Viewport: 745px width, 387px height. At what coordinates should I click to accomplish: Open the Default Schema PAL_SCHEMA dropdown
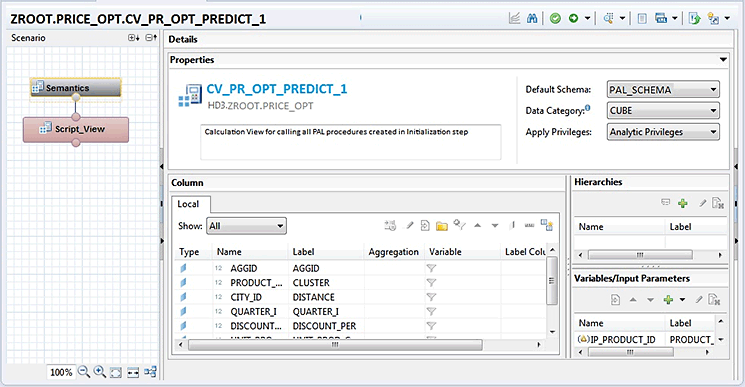click(x=663, y=90)
